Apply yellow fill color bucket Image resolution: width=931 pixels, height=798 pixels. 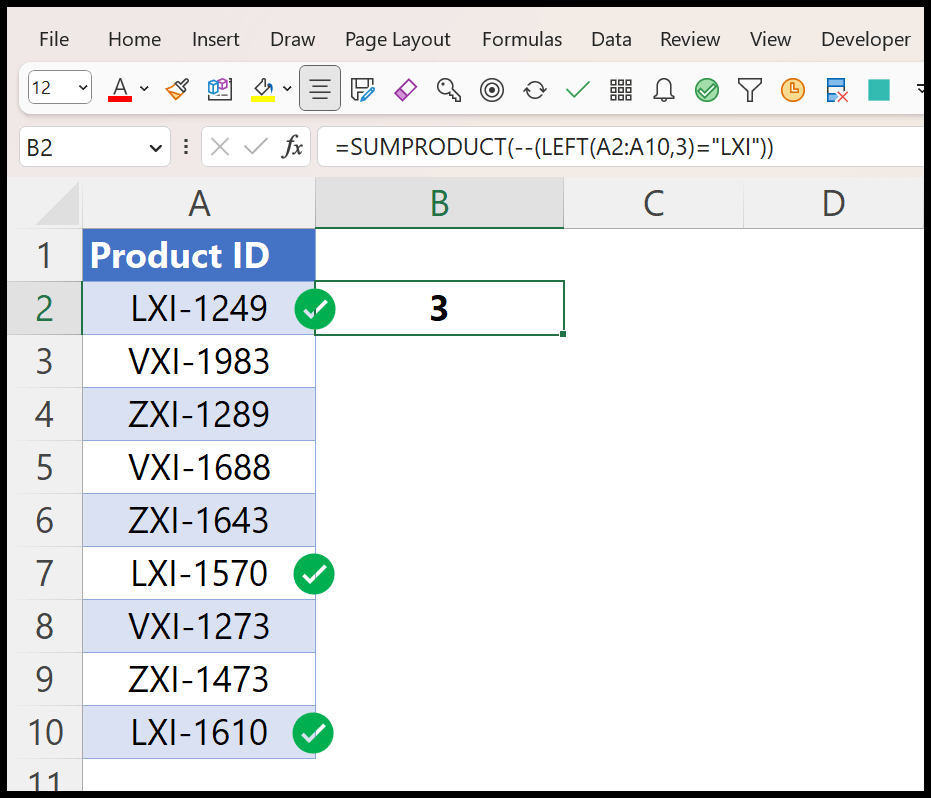click(263, 90)
